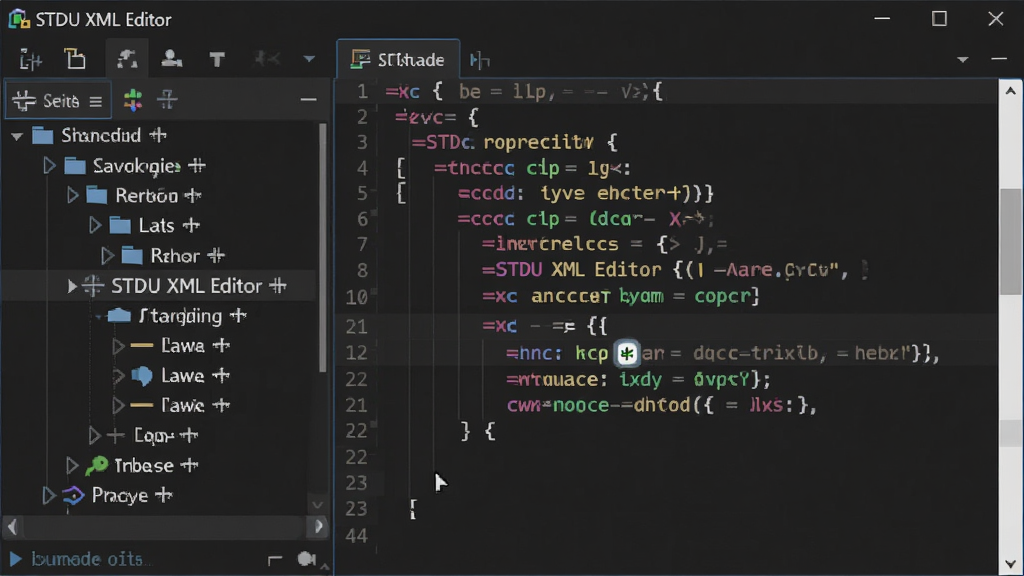Select the Ftarqding folder item

180,316
